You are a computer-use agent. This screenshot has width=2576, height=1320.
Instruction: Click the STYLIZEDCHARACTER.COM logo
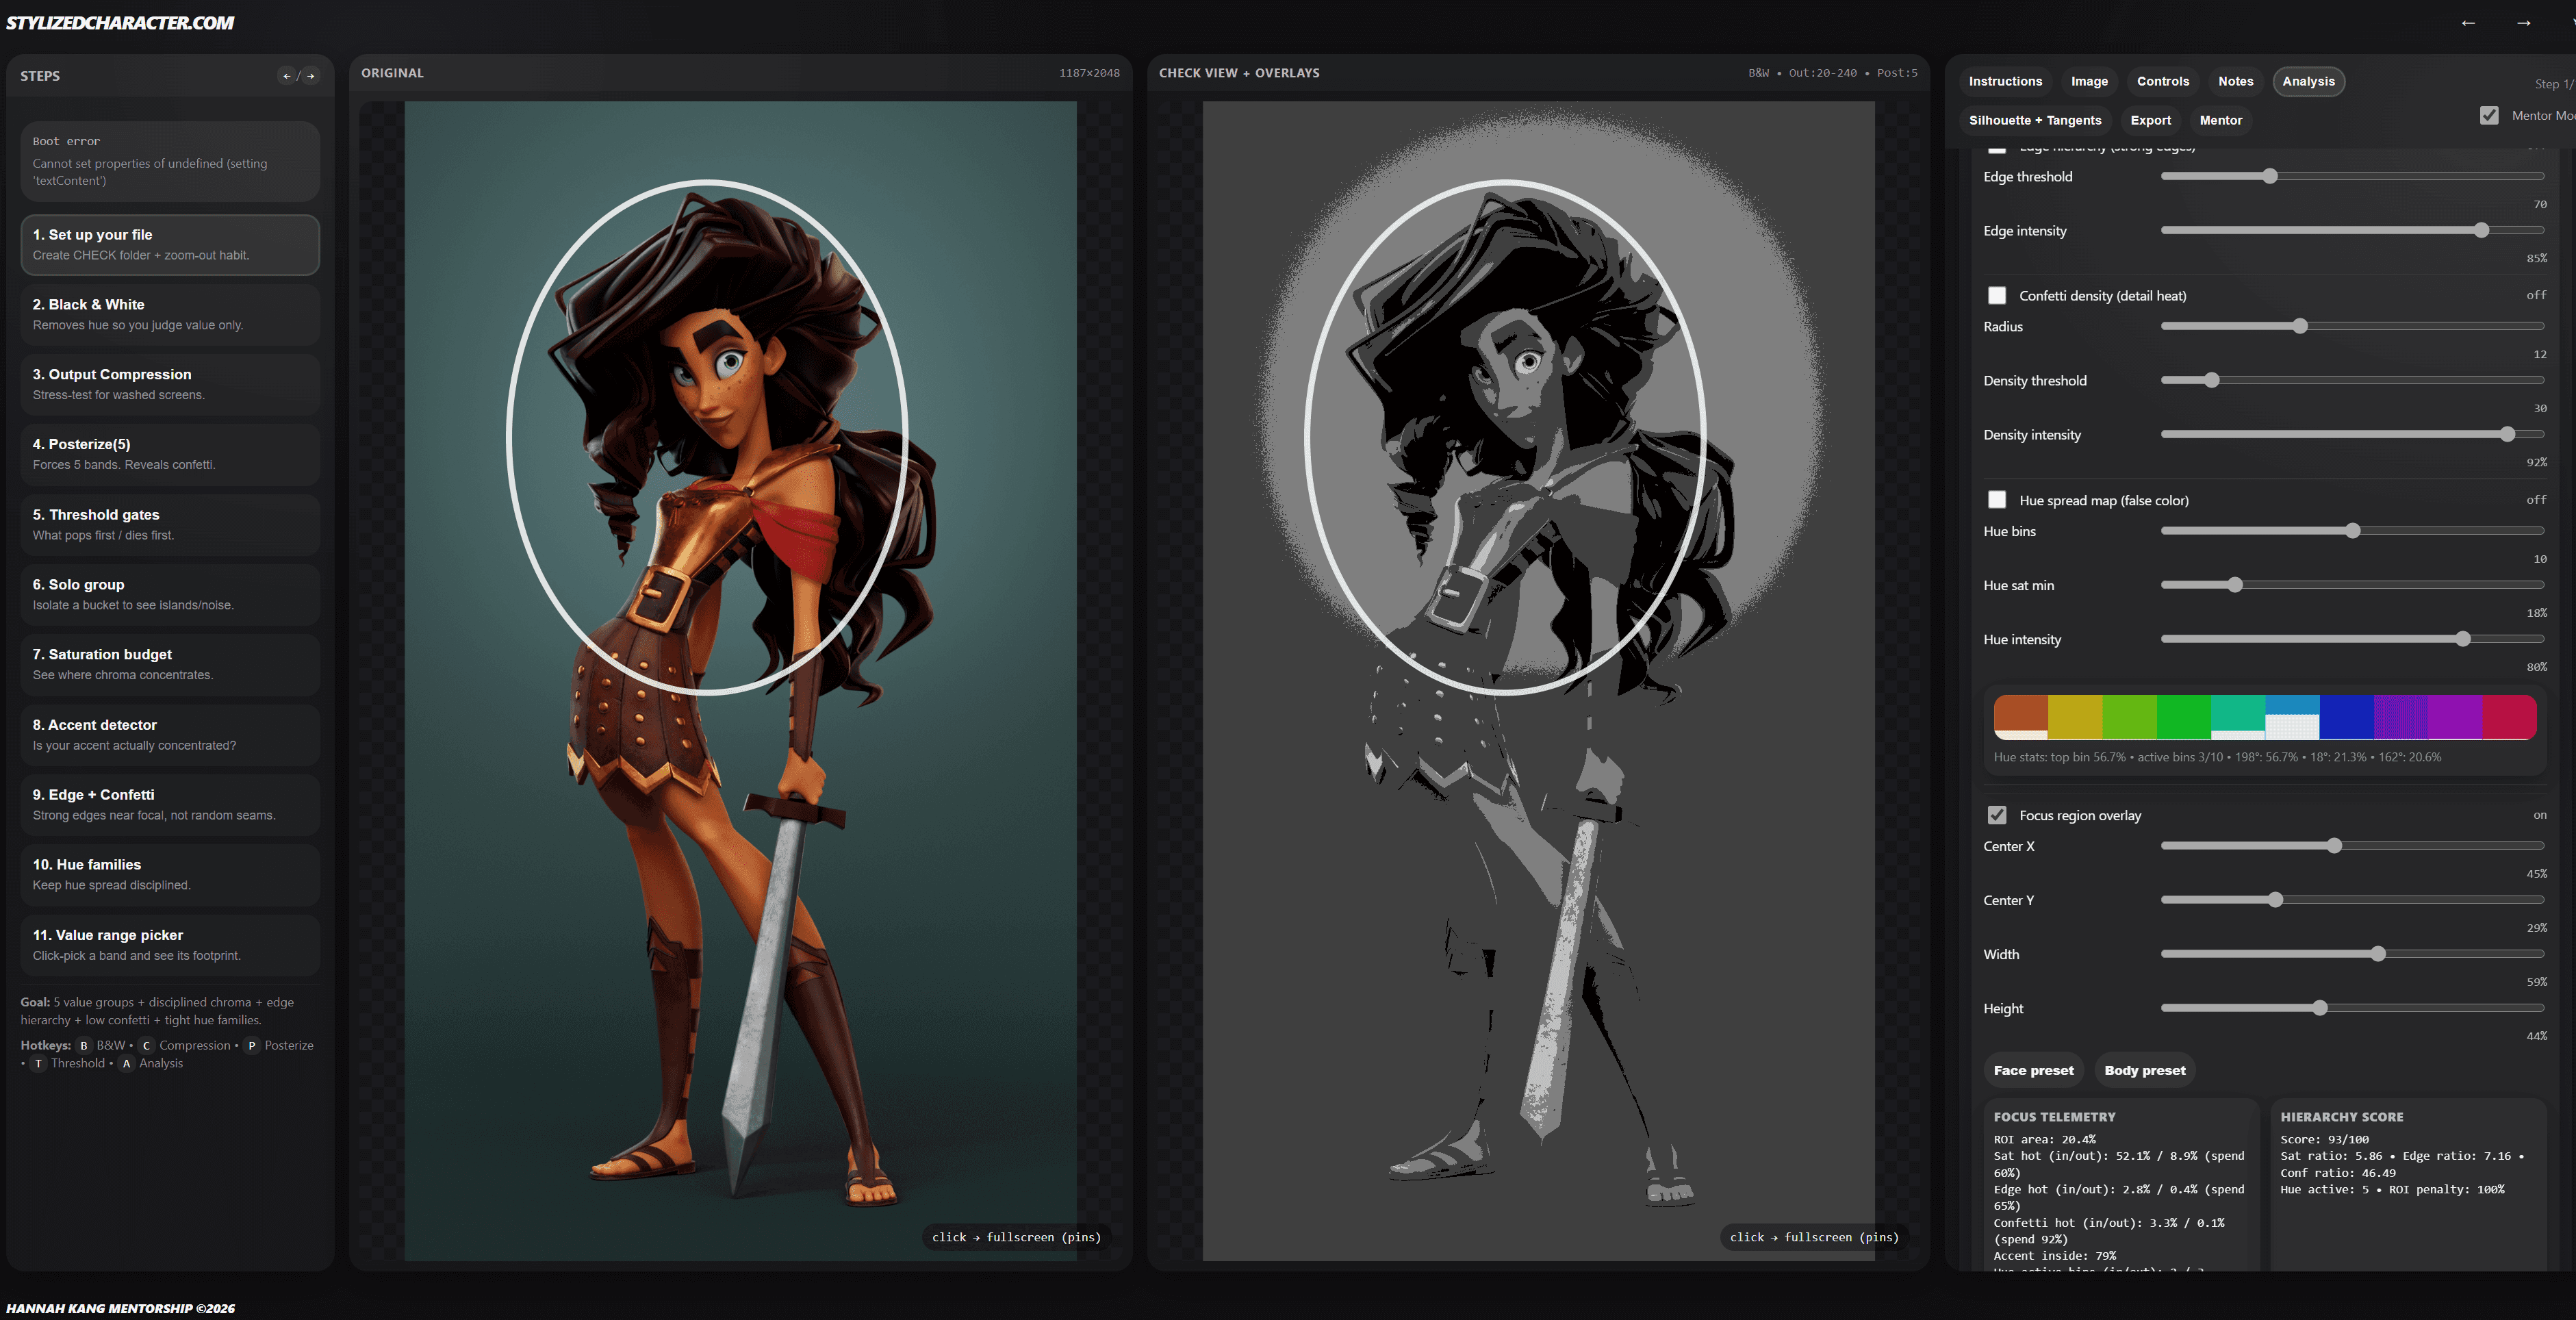pyautogui.click(x=120, y=23)
